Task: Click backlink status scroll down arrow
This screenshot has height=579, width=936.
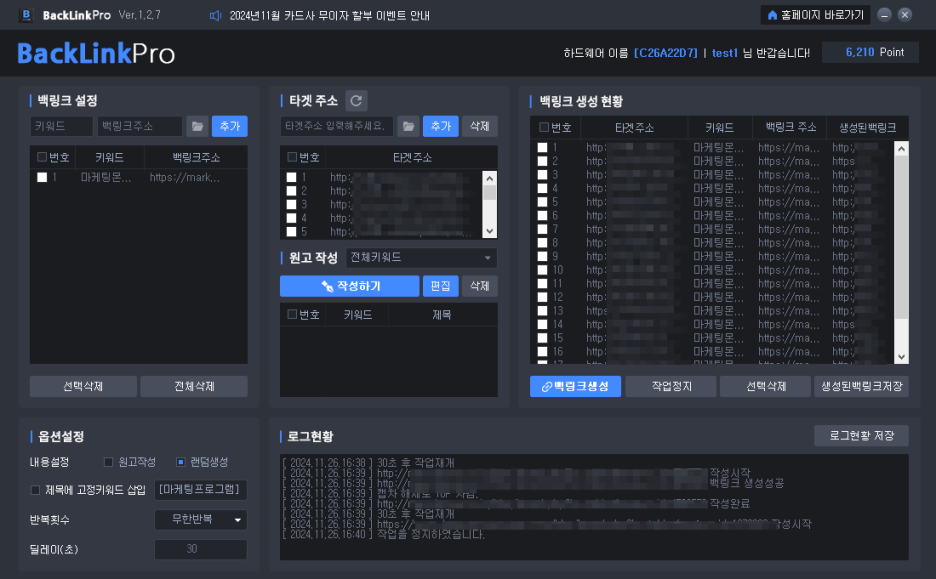Action: [901, 357]
